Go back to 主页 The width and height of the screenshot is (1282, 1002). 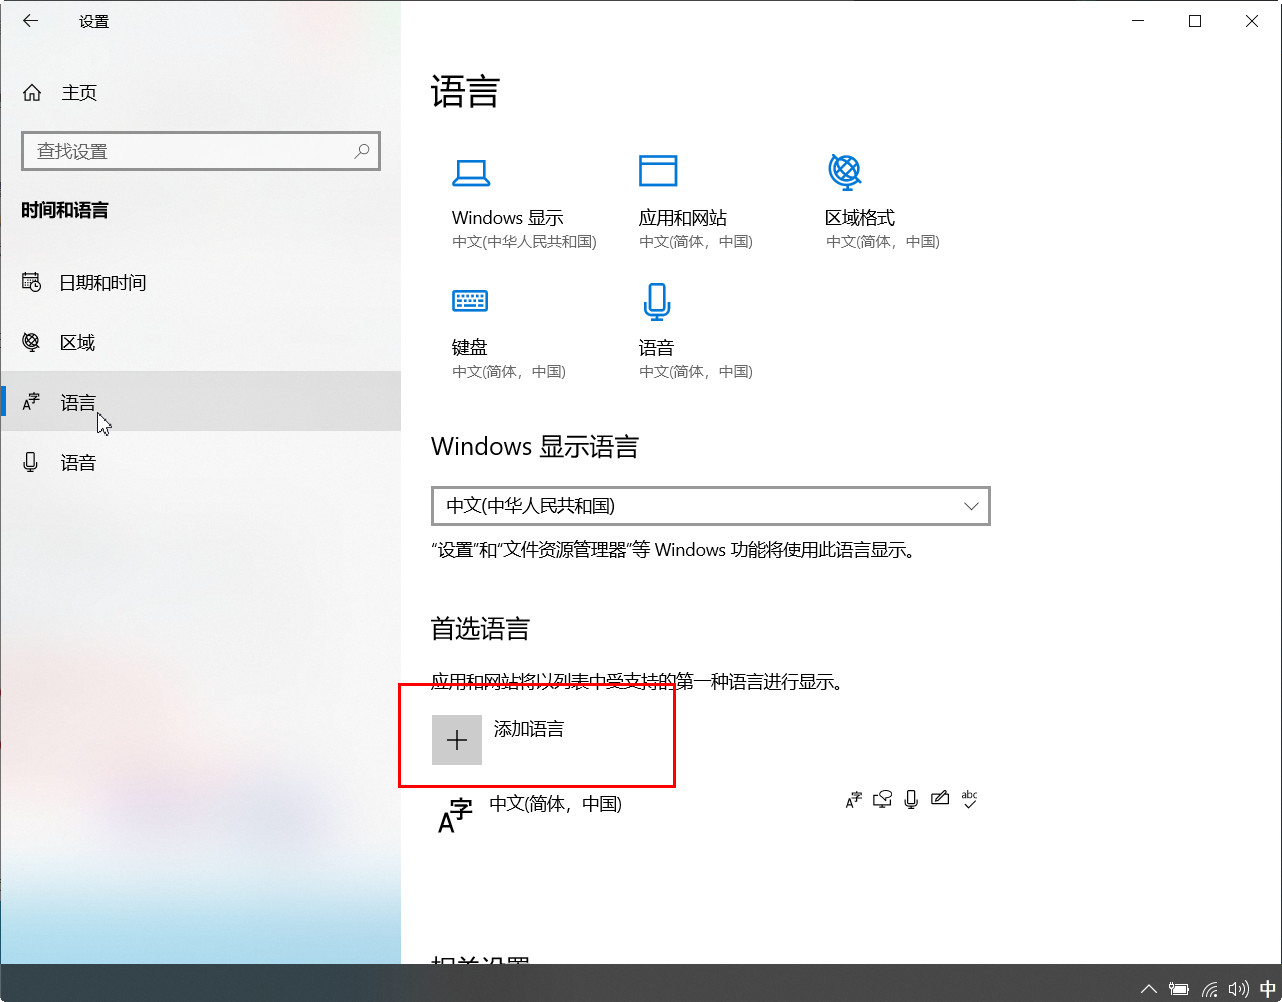coord(79,92)
